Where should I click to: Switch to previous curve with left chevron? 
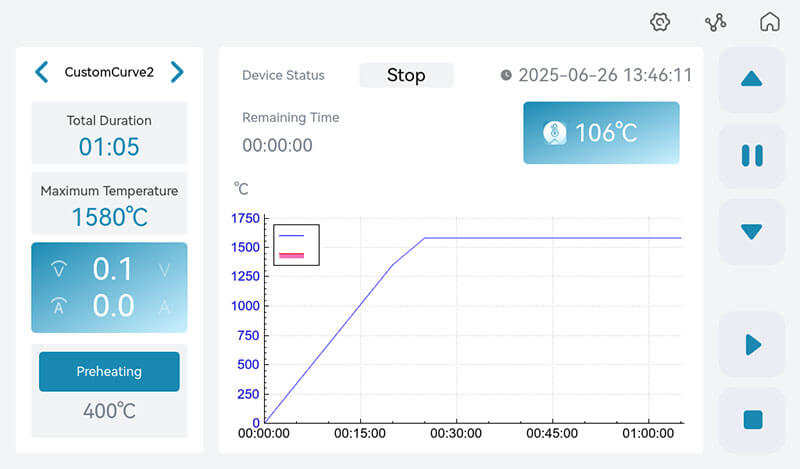[x=42, y=72]
